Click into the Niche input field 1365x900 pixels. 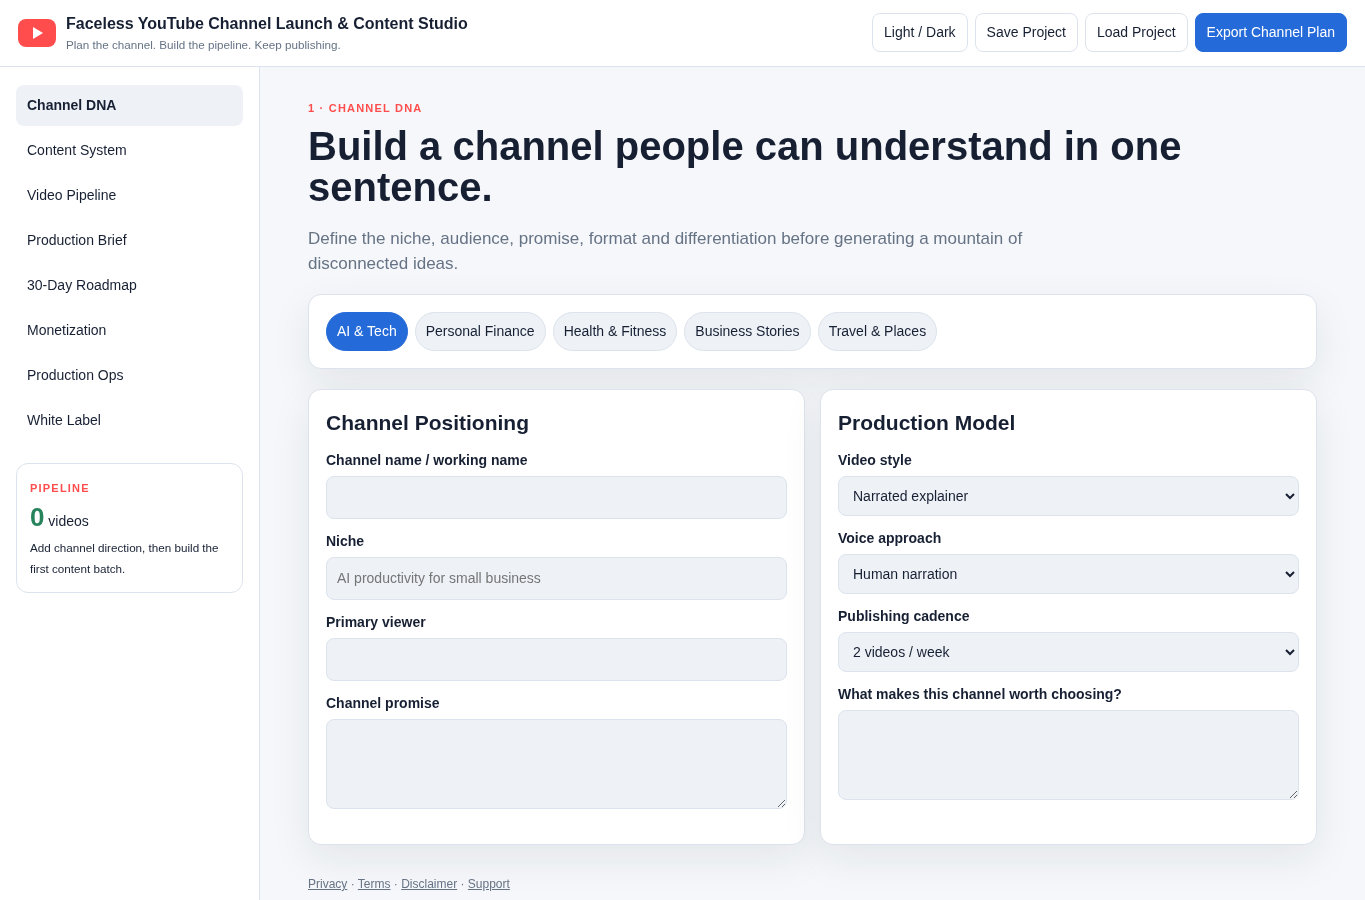point(556,578)
